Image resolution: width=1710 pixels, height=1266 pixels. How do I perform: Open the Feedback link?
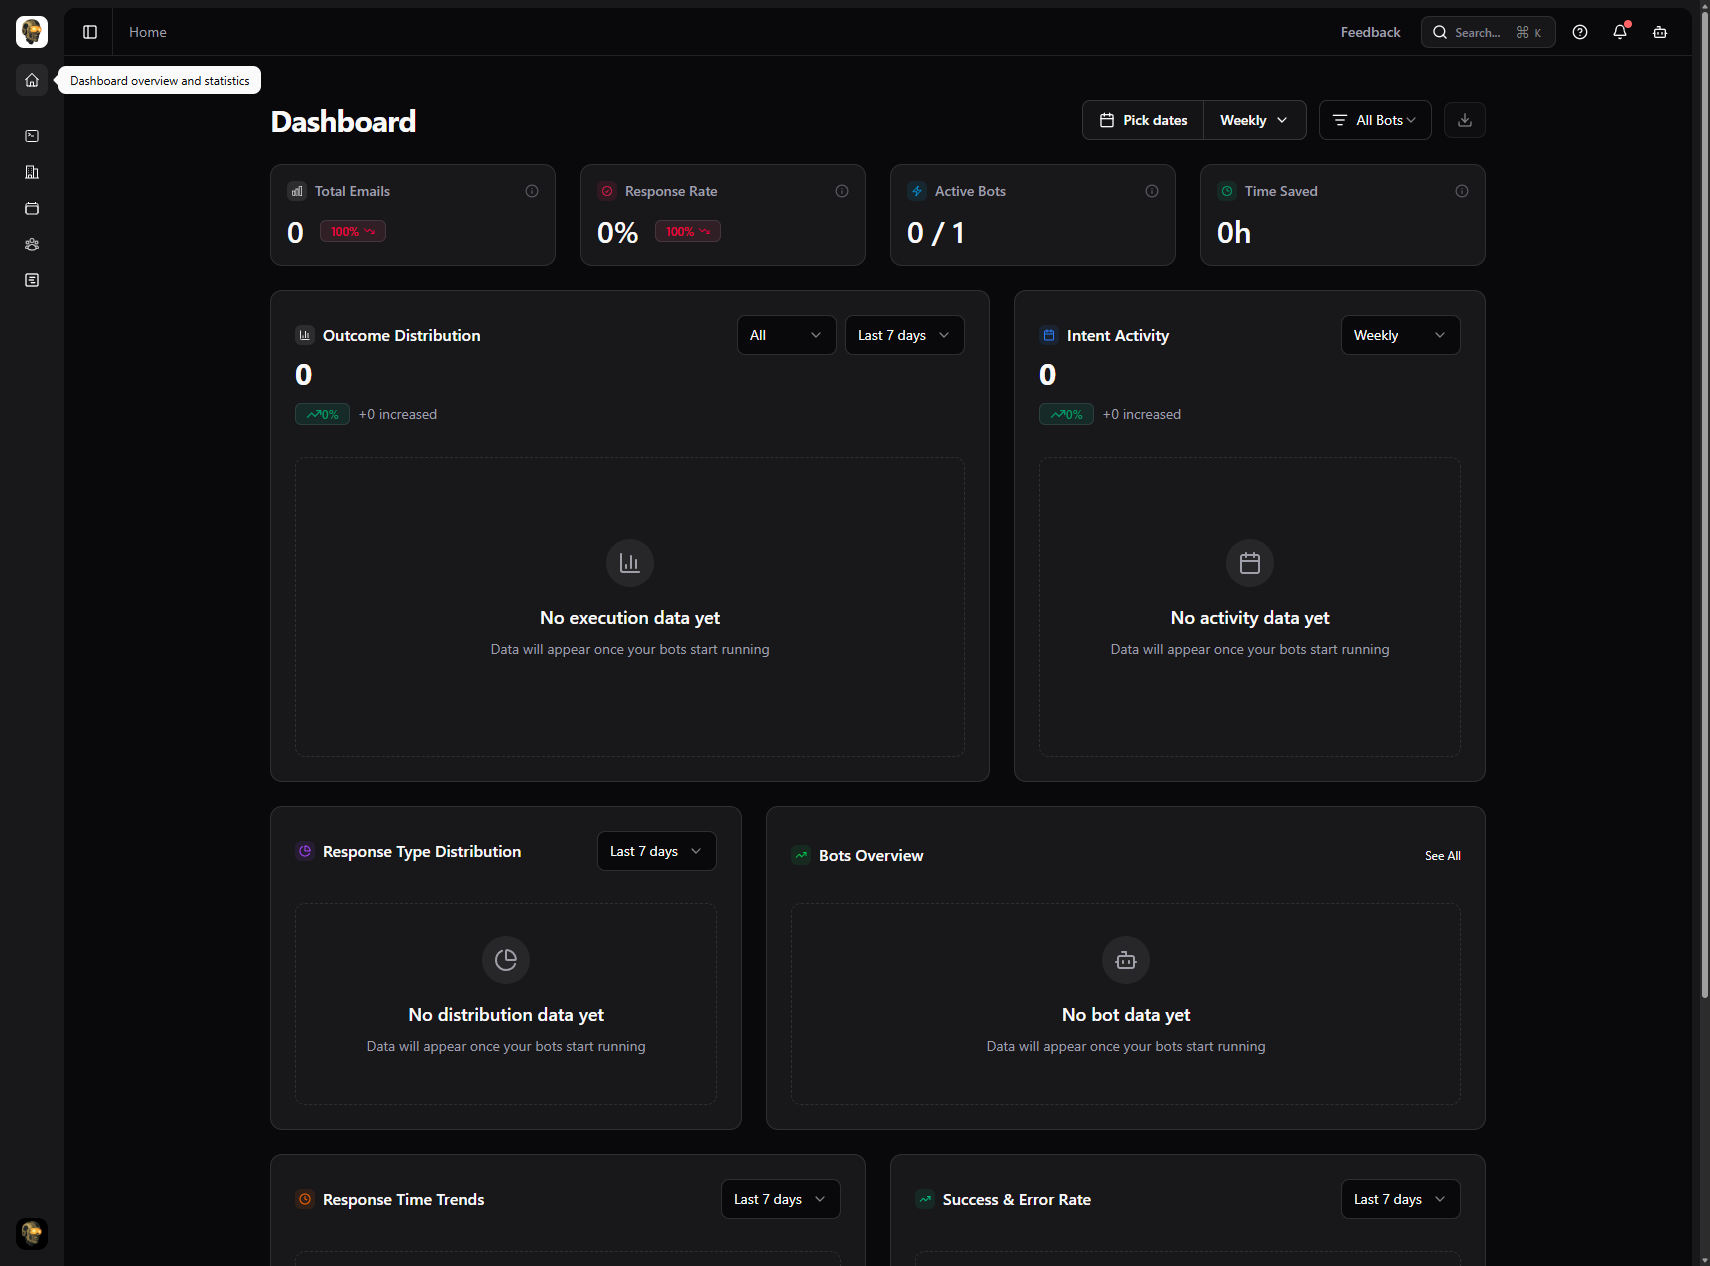[x=1370, y=32]
